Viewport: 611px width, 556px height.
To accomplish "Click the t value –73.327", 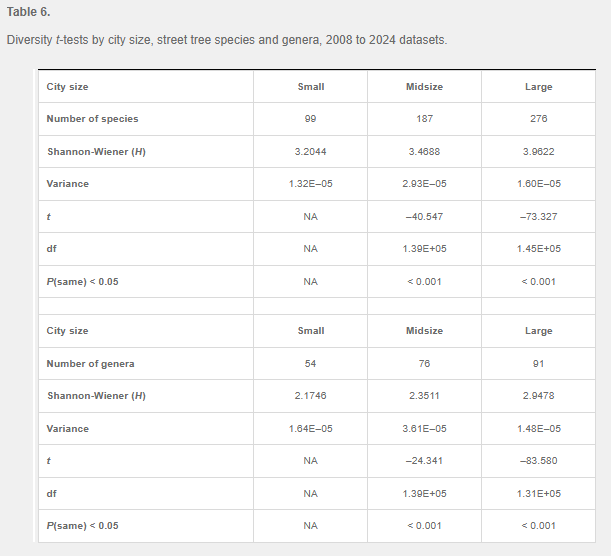I will tap(538, 216).
